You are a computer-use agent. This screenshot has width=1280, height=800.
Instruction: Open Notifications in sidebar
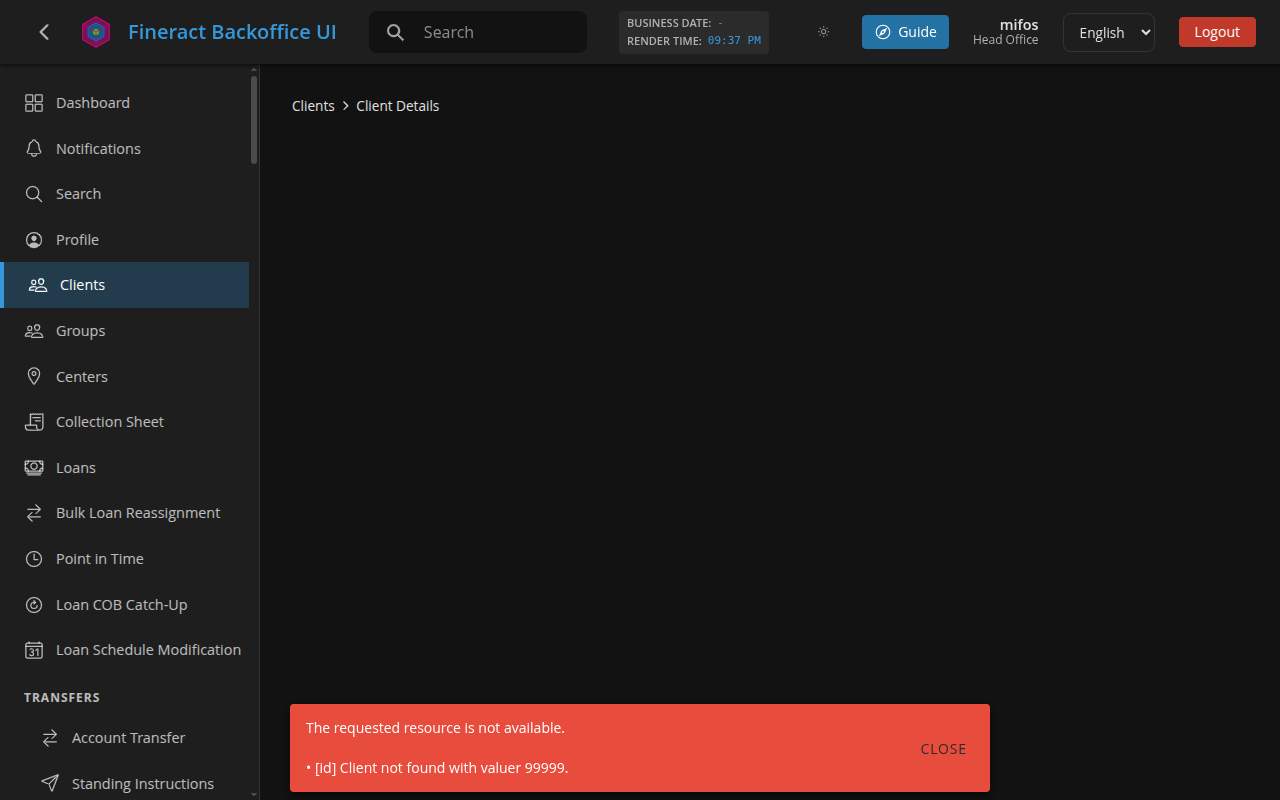point(124,148)
